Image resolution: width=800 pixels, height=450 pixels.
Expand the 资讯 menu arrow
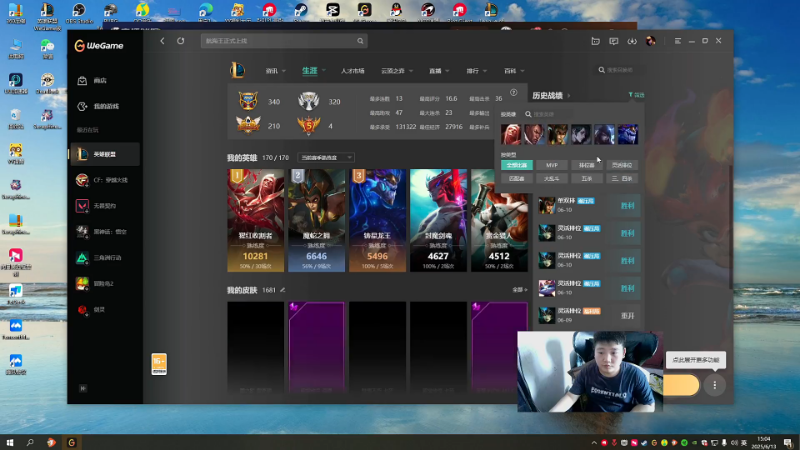tap(284, 71)
